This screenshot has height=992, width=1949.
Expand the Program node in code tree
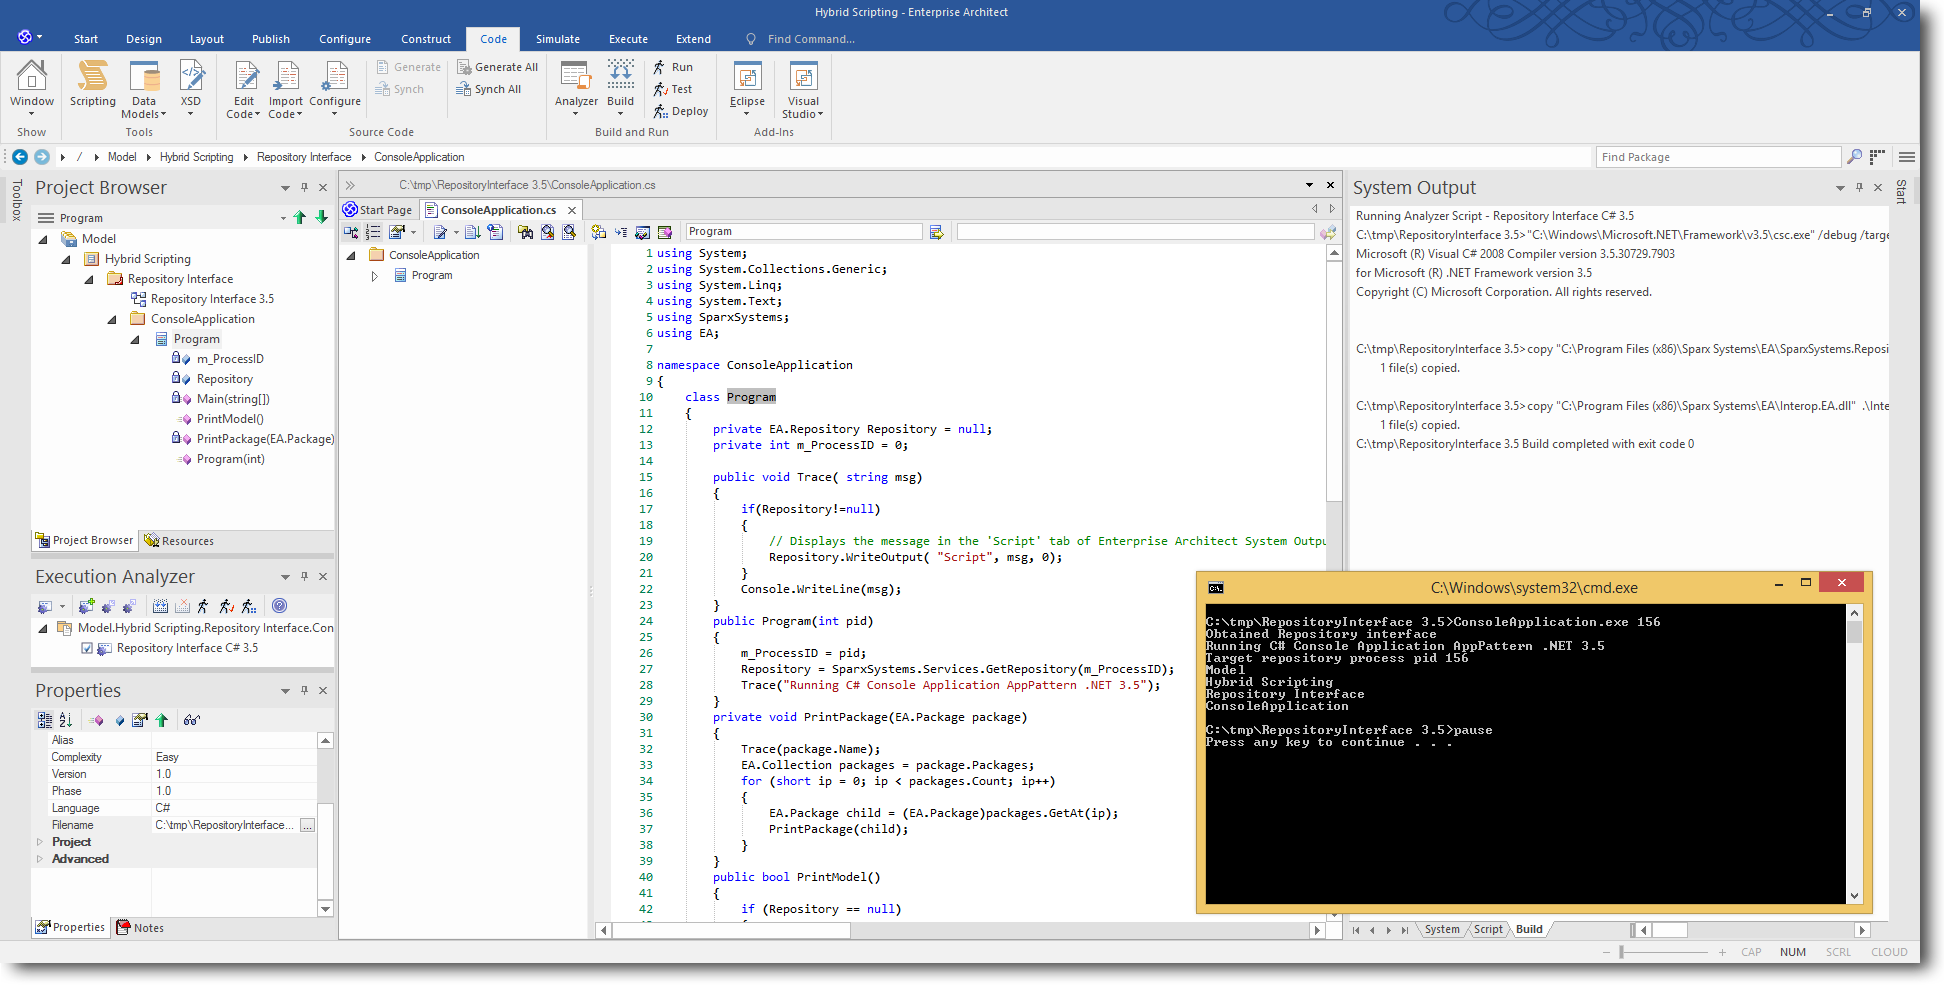tap(375, 276)
